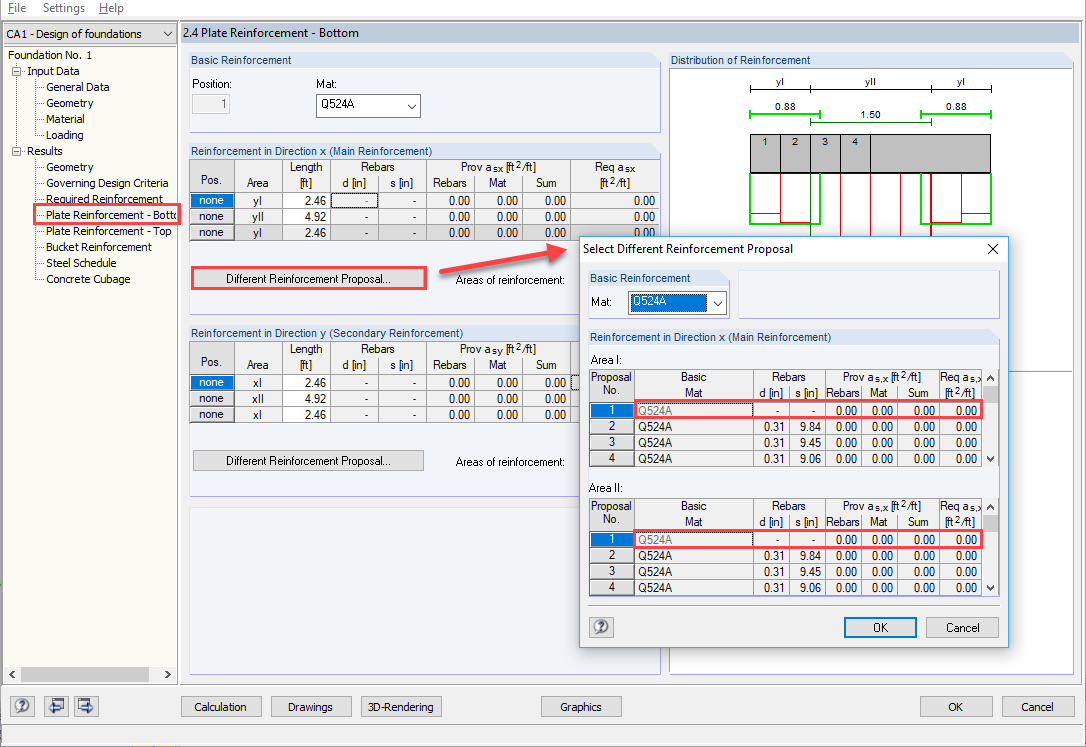Screen dimensions: 1086x747
Task: Click the main window OK button
Action: [955, 706]
